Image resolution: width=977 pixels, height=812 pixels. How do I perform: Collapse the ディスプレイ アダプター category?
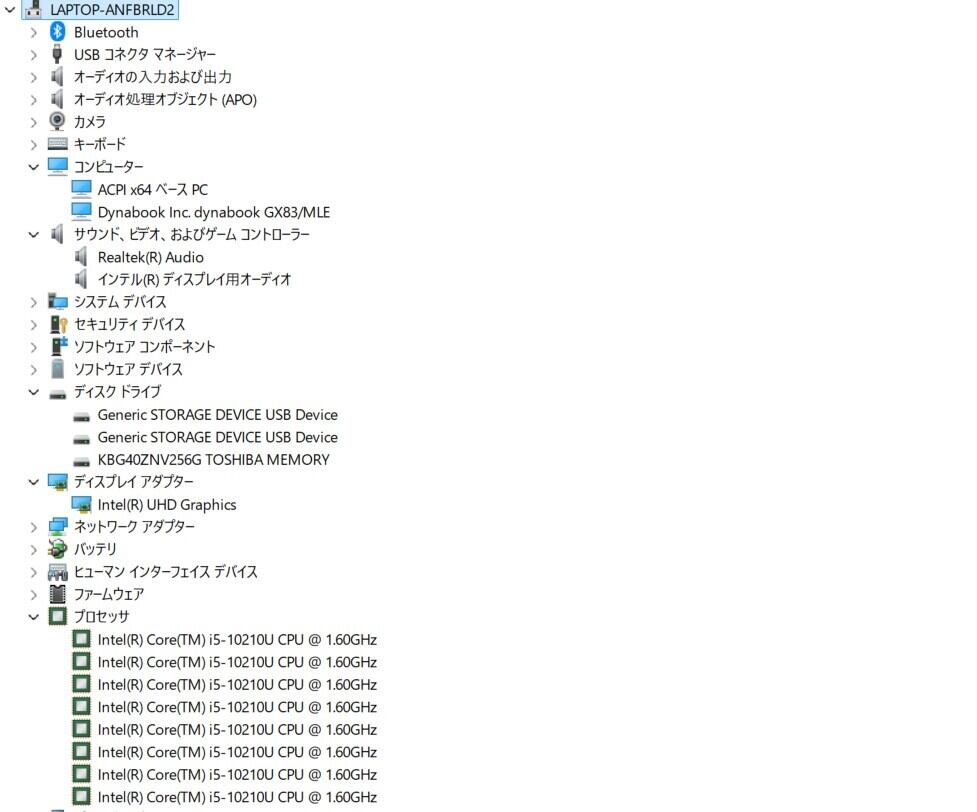point(34,482)
